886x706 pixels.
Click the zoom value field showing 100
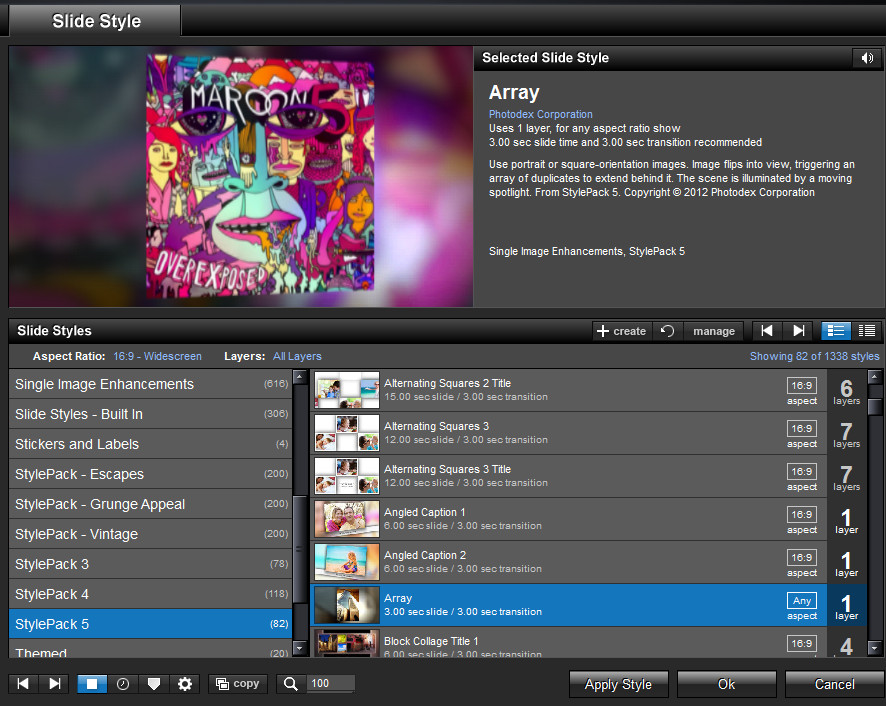[331, 683]
